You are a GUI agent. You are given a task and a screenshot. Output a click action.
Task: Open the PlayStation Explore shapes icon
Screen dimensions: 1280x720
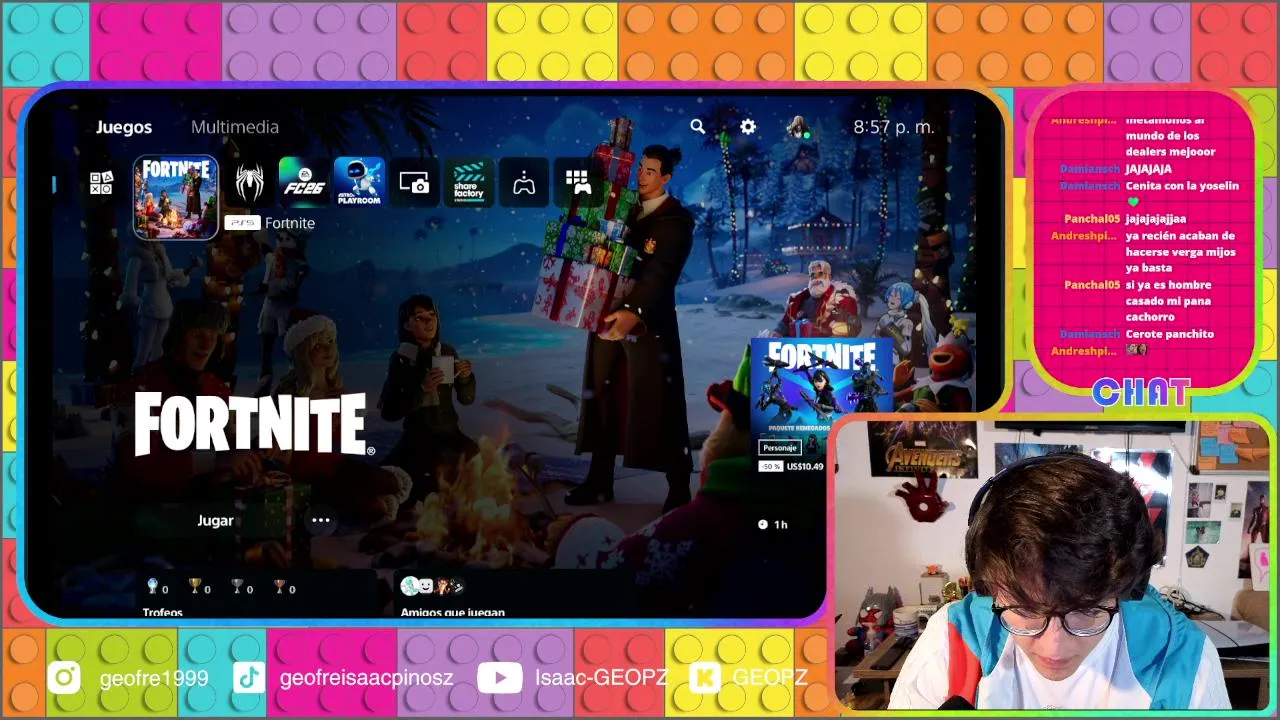tap(101, 183)
